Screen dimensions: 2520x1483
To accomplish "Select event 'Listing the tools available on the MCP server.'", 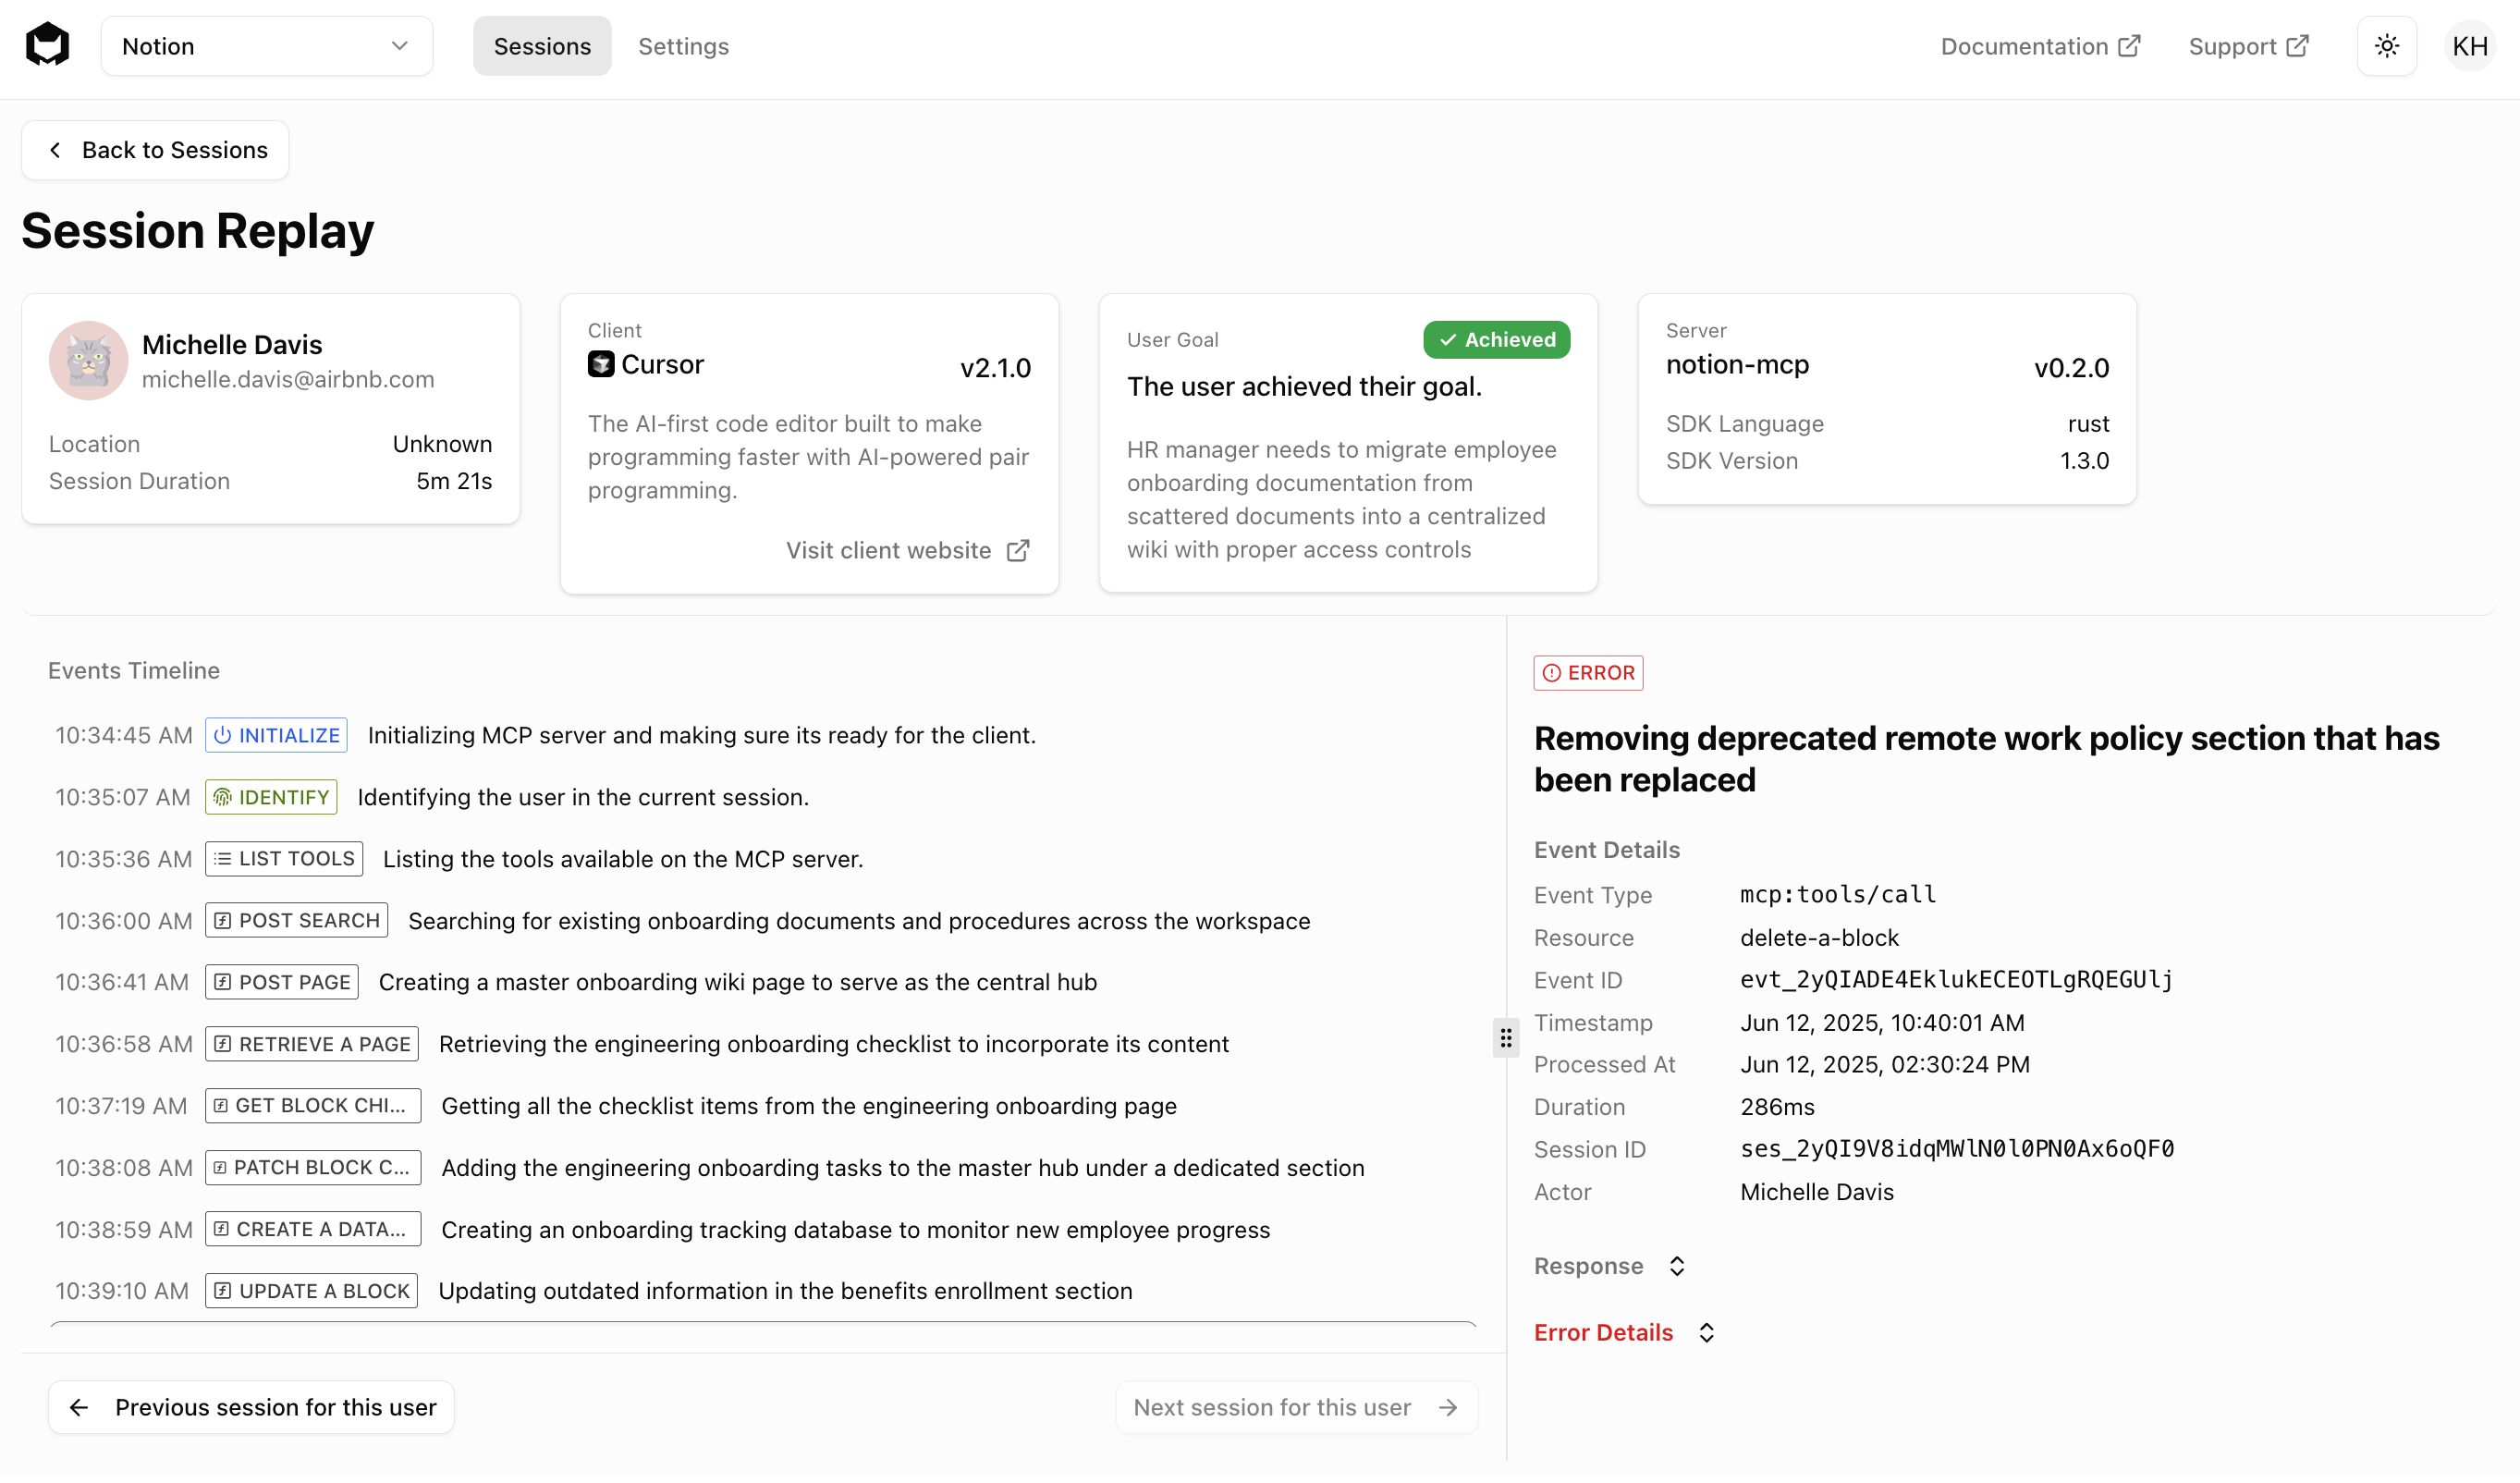I will pyautogui.click(x=623, y=859).
